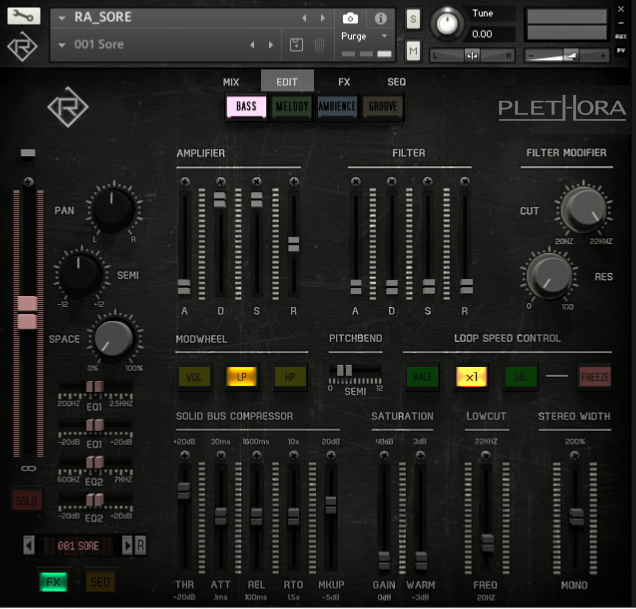
Task: Switch to the SEQ tab
Action: pyautogui.click(x=396, y=82)
